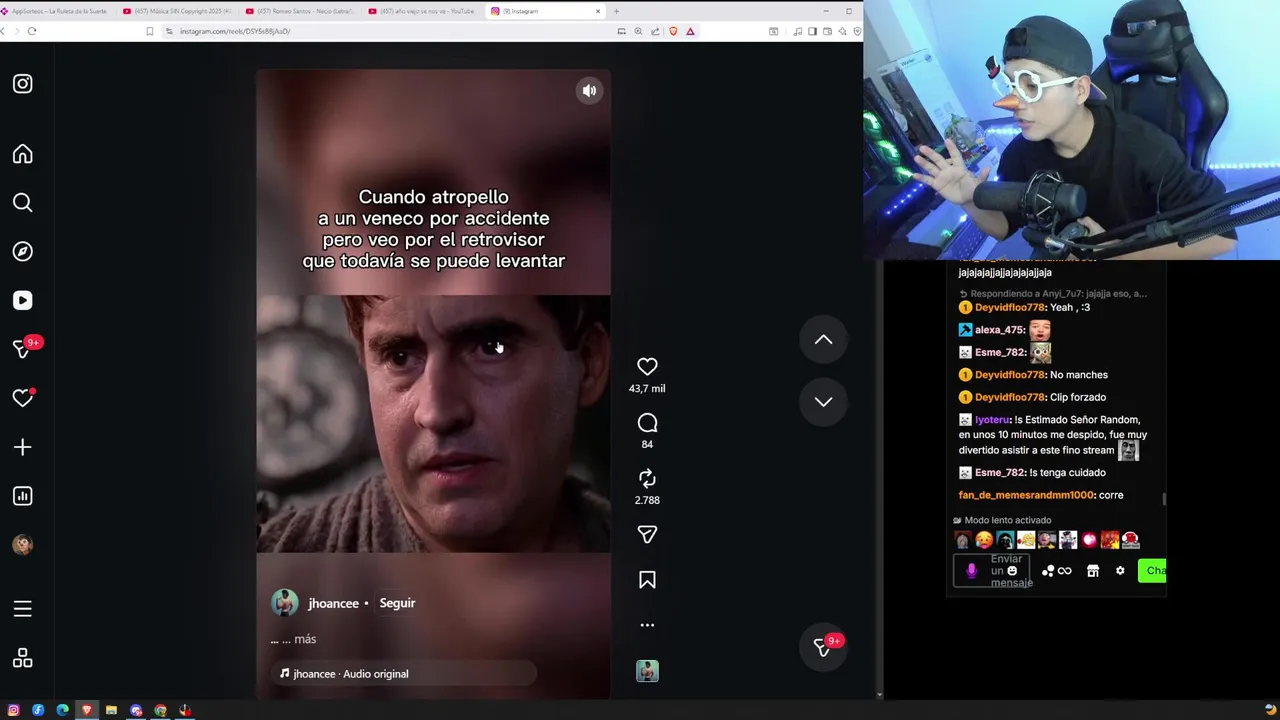Open the Explore compass icon
The image size is (1280, 720).
[x=22, y=252]
